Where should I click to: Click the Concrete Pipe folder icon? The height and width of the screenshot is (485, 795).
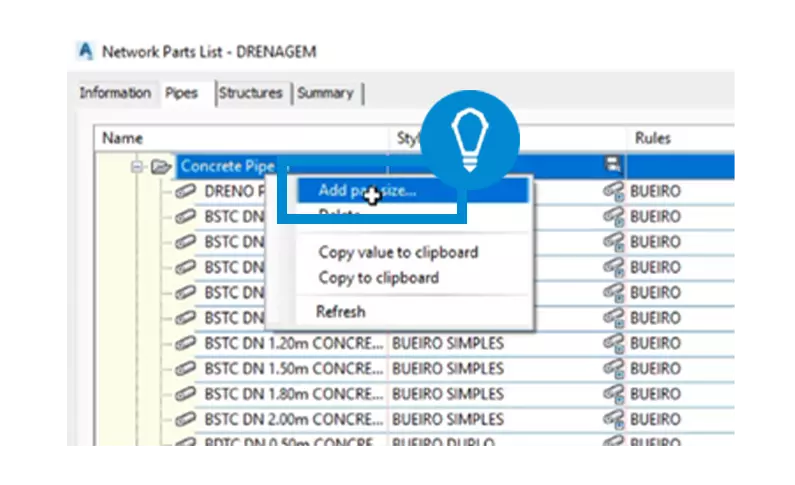click(161, 166)
